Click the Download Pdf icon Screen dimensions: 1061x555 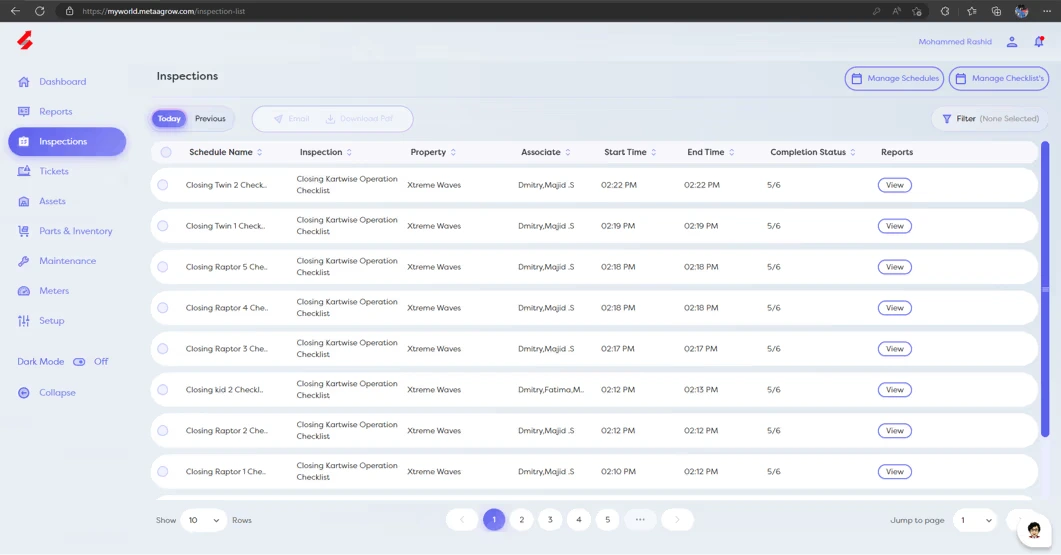click(x=330, y=118)
